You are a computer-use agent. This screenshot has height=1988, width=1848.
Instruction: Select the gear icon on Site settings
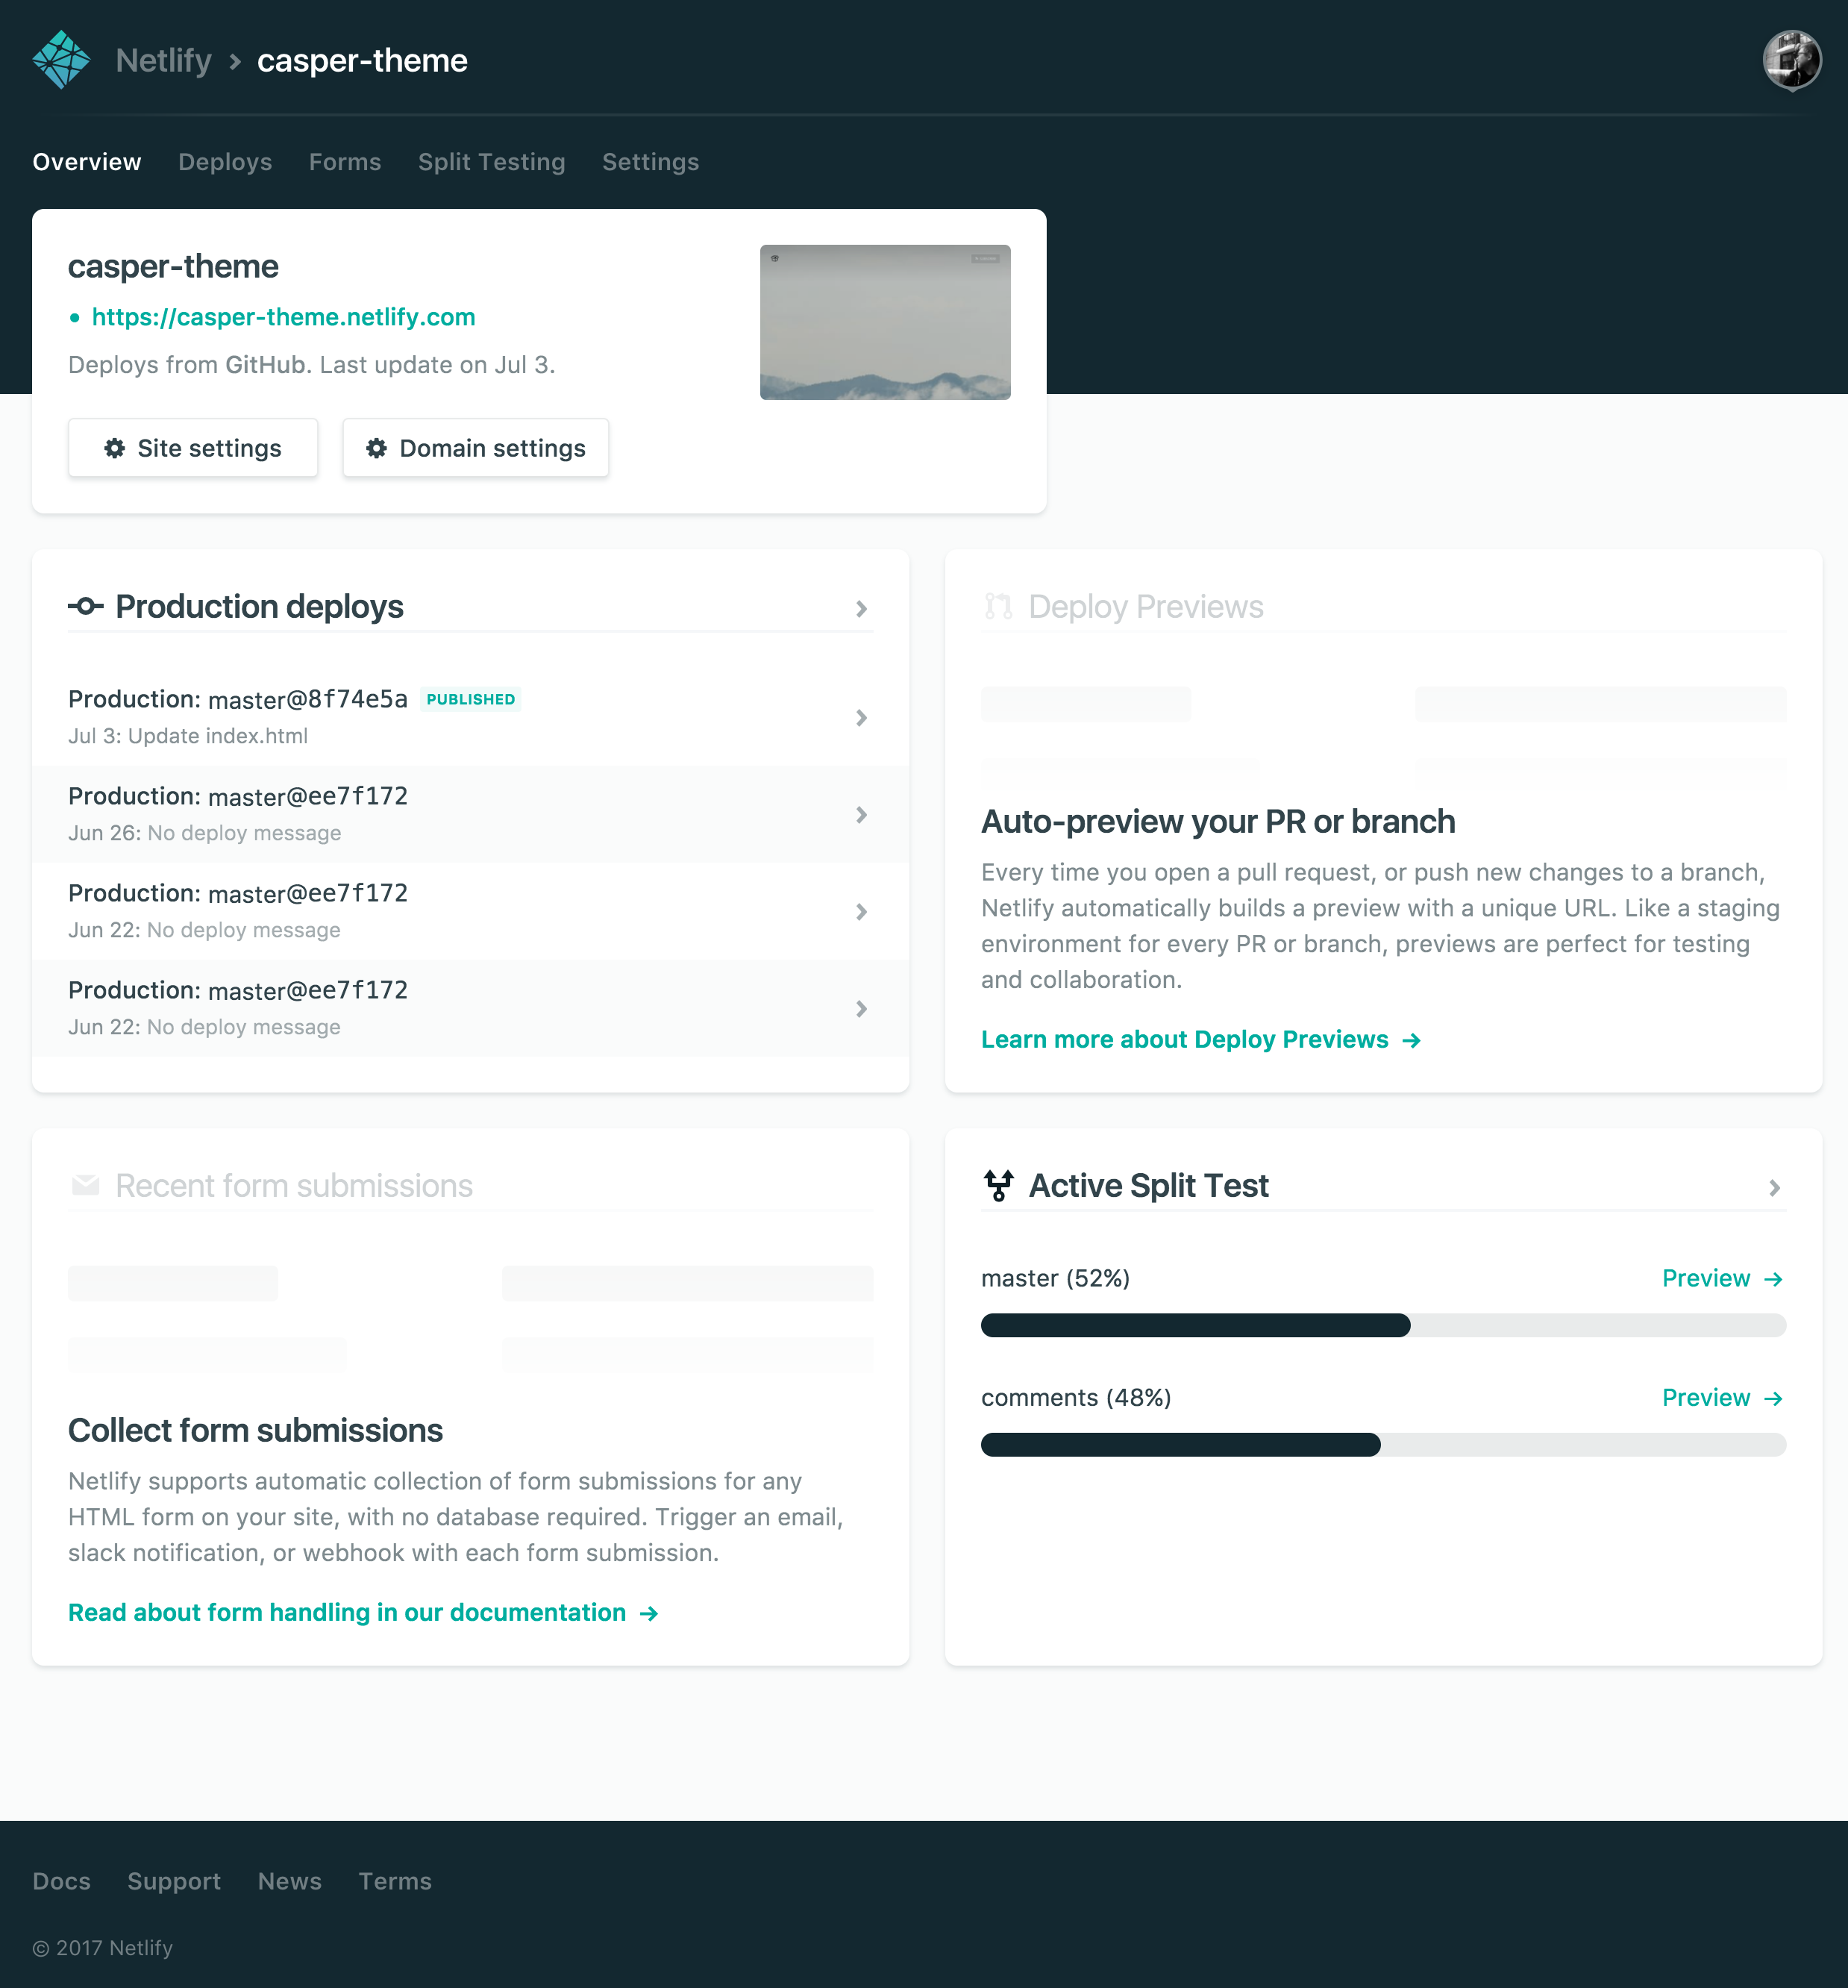(114, 448)
